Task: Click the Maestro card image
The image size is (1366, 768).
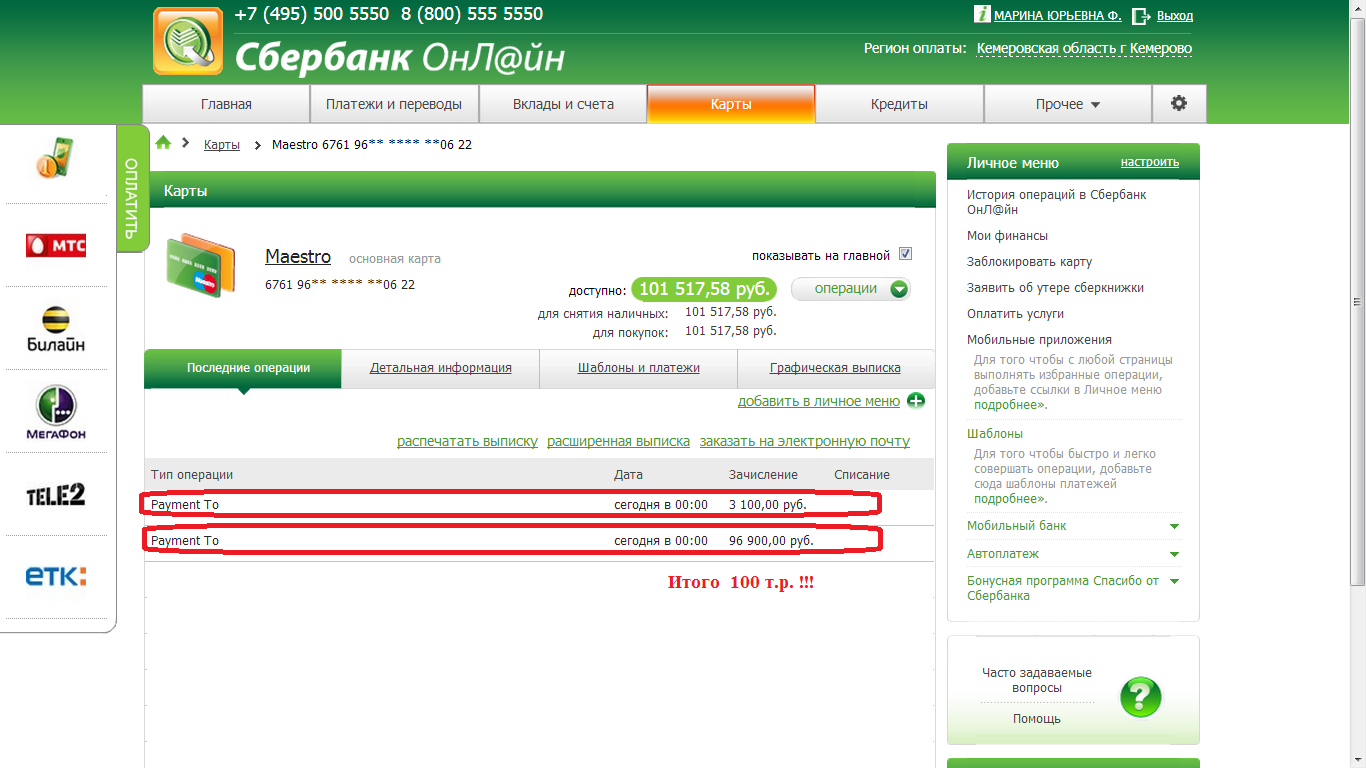Action: (201, 264)
